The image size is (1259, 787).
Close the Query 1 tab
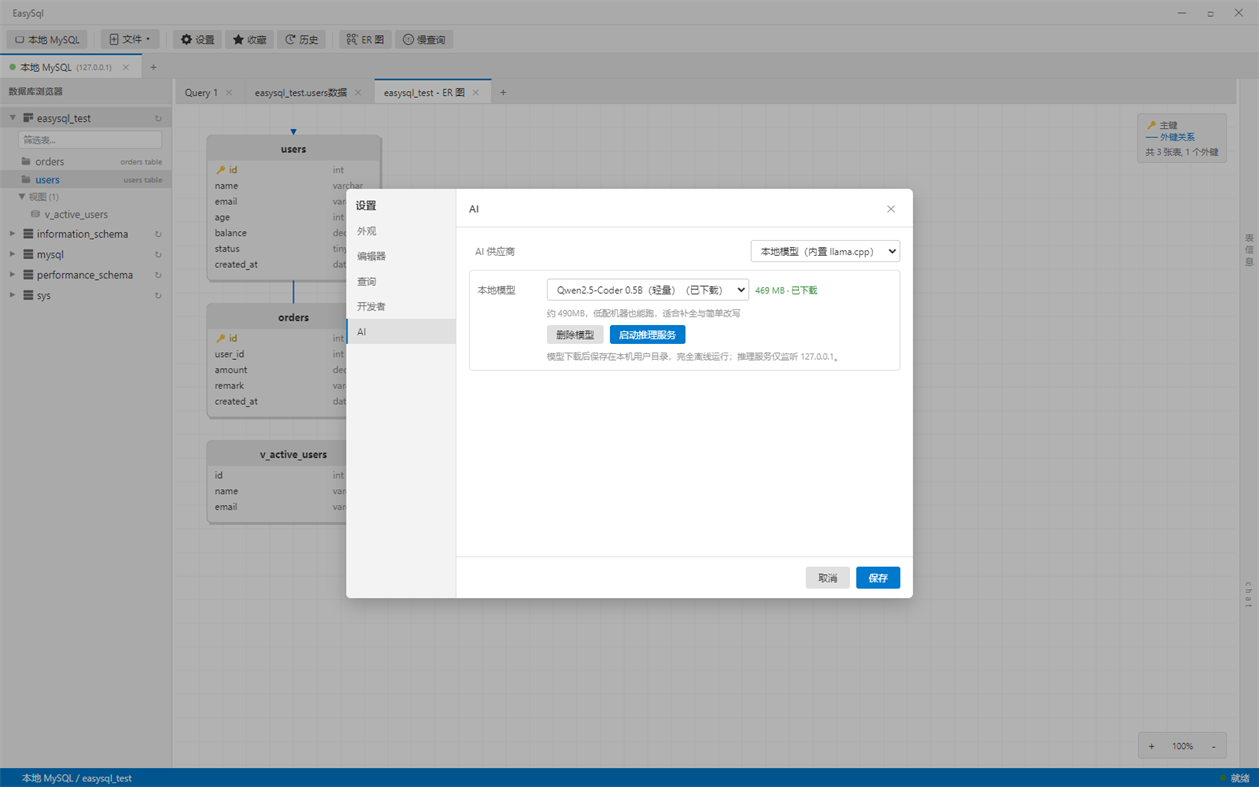[x=229, y=93]
